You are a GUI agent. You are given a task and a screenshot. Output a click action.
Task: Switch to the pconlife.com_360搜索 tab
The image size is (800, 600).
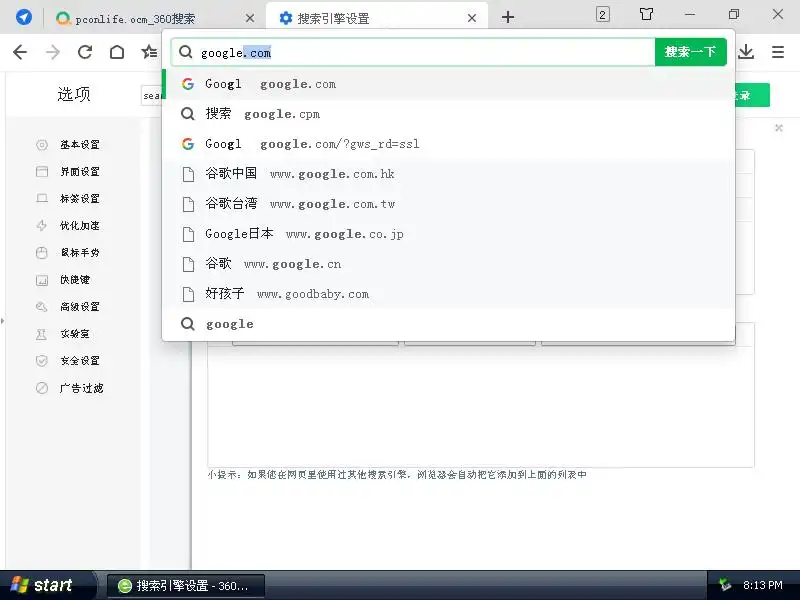(x=153, y=18)
